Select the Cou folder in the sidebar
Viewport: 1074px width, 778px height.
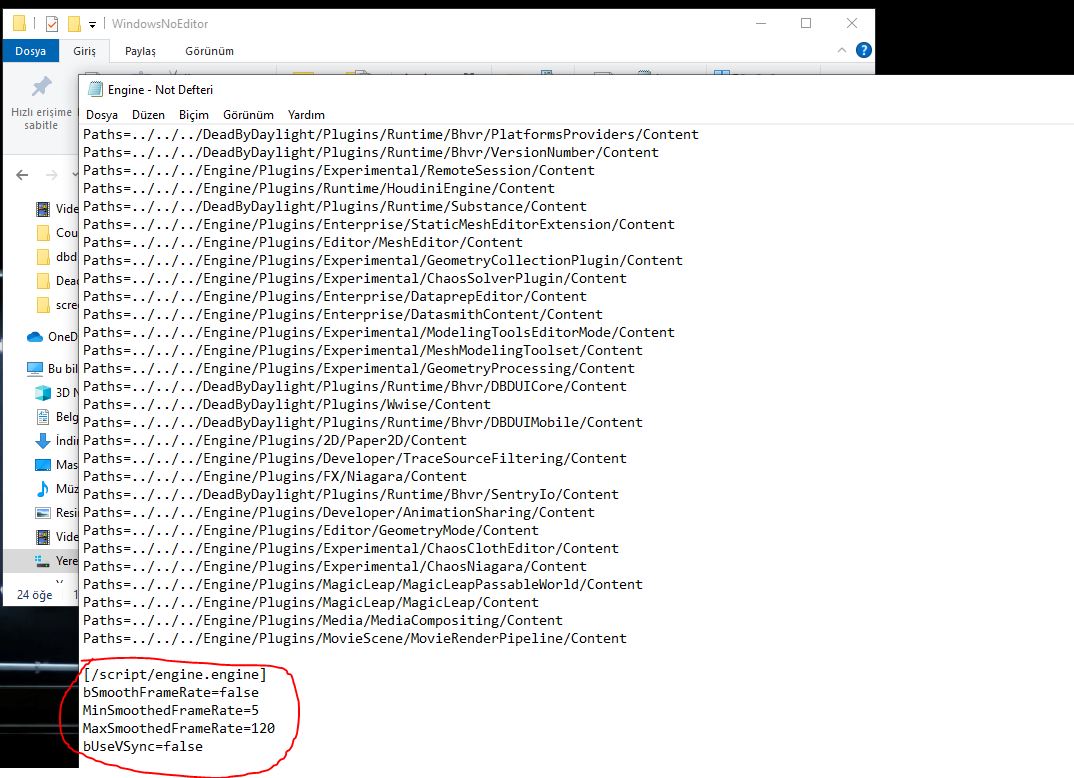(57, 233)
